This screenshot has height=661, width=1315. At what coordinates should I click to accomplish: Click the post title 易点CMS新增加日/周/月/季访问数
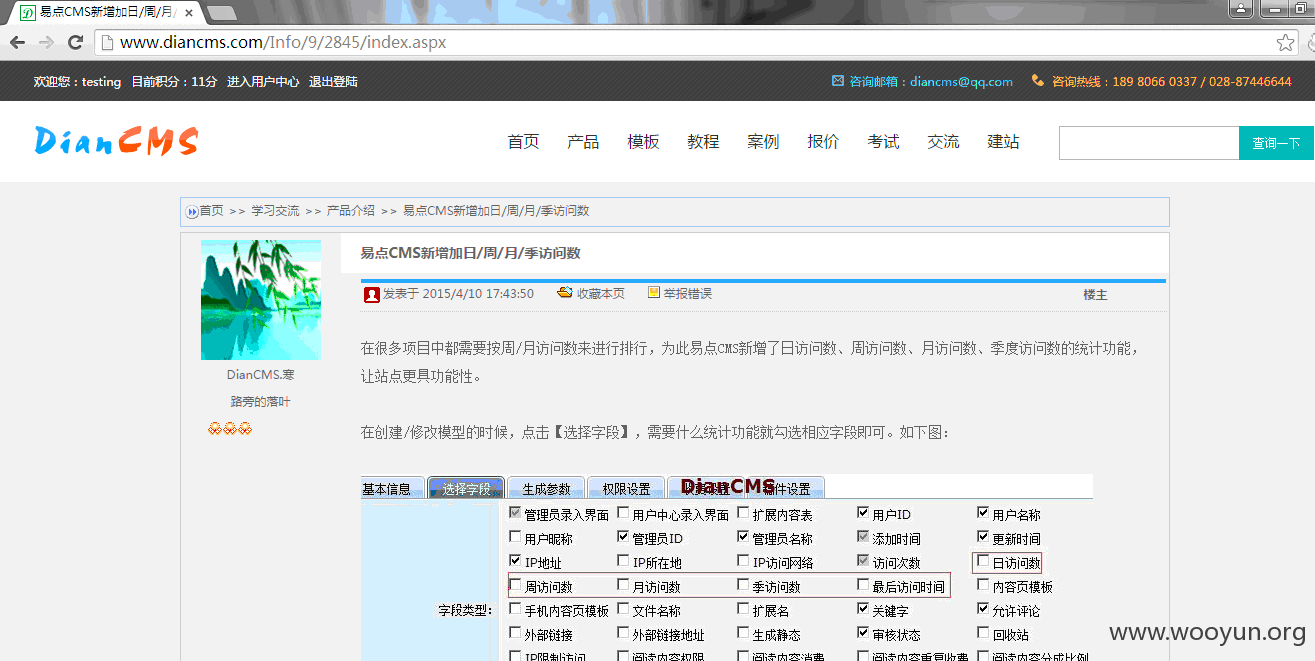click(x=471, y=253)
